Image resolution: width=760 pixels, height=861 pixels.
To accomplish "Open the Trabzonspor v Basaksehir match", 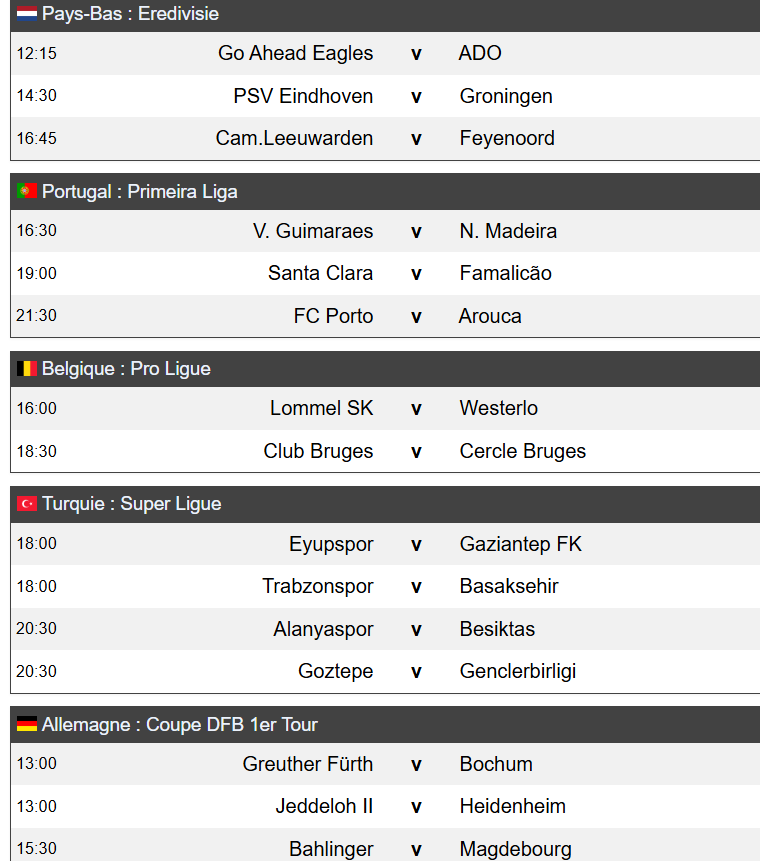I will (385, 586).
